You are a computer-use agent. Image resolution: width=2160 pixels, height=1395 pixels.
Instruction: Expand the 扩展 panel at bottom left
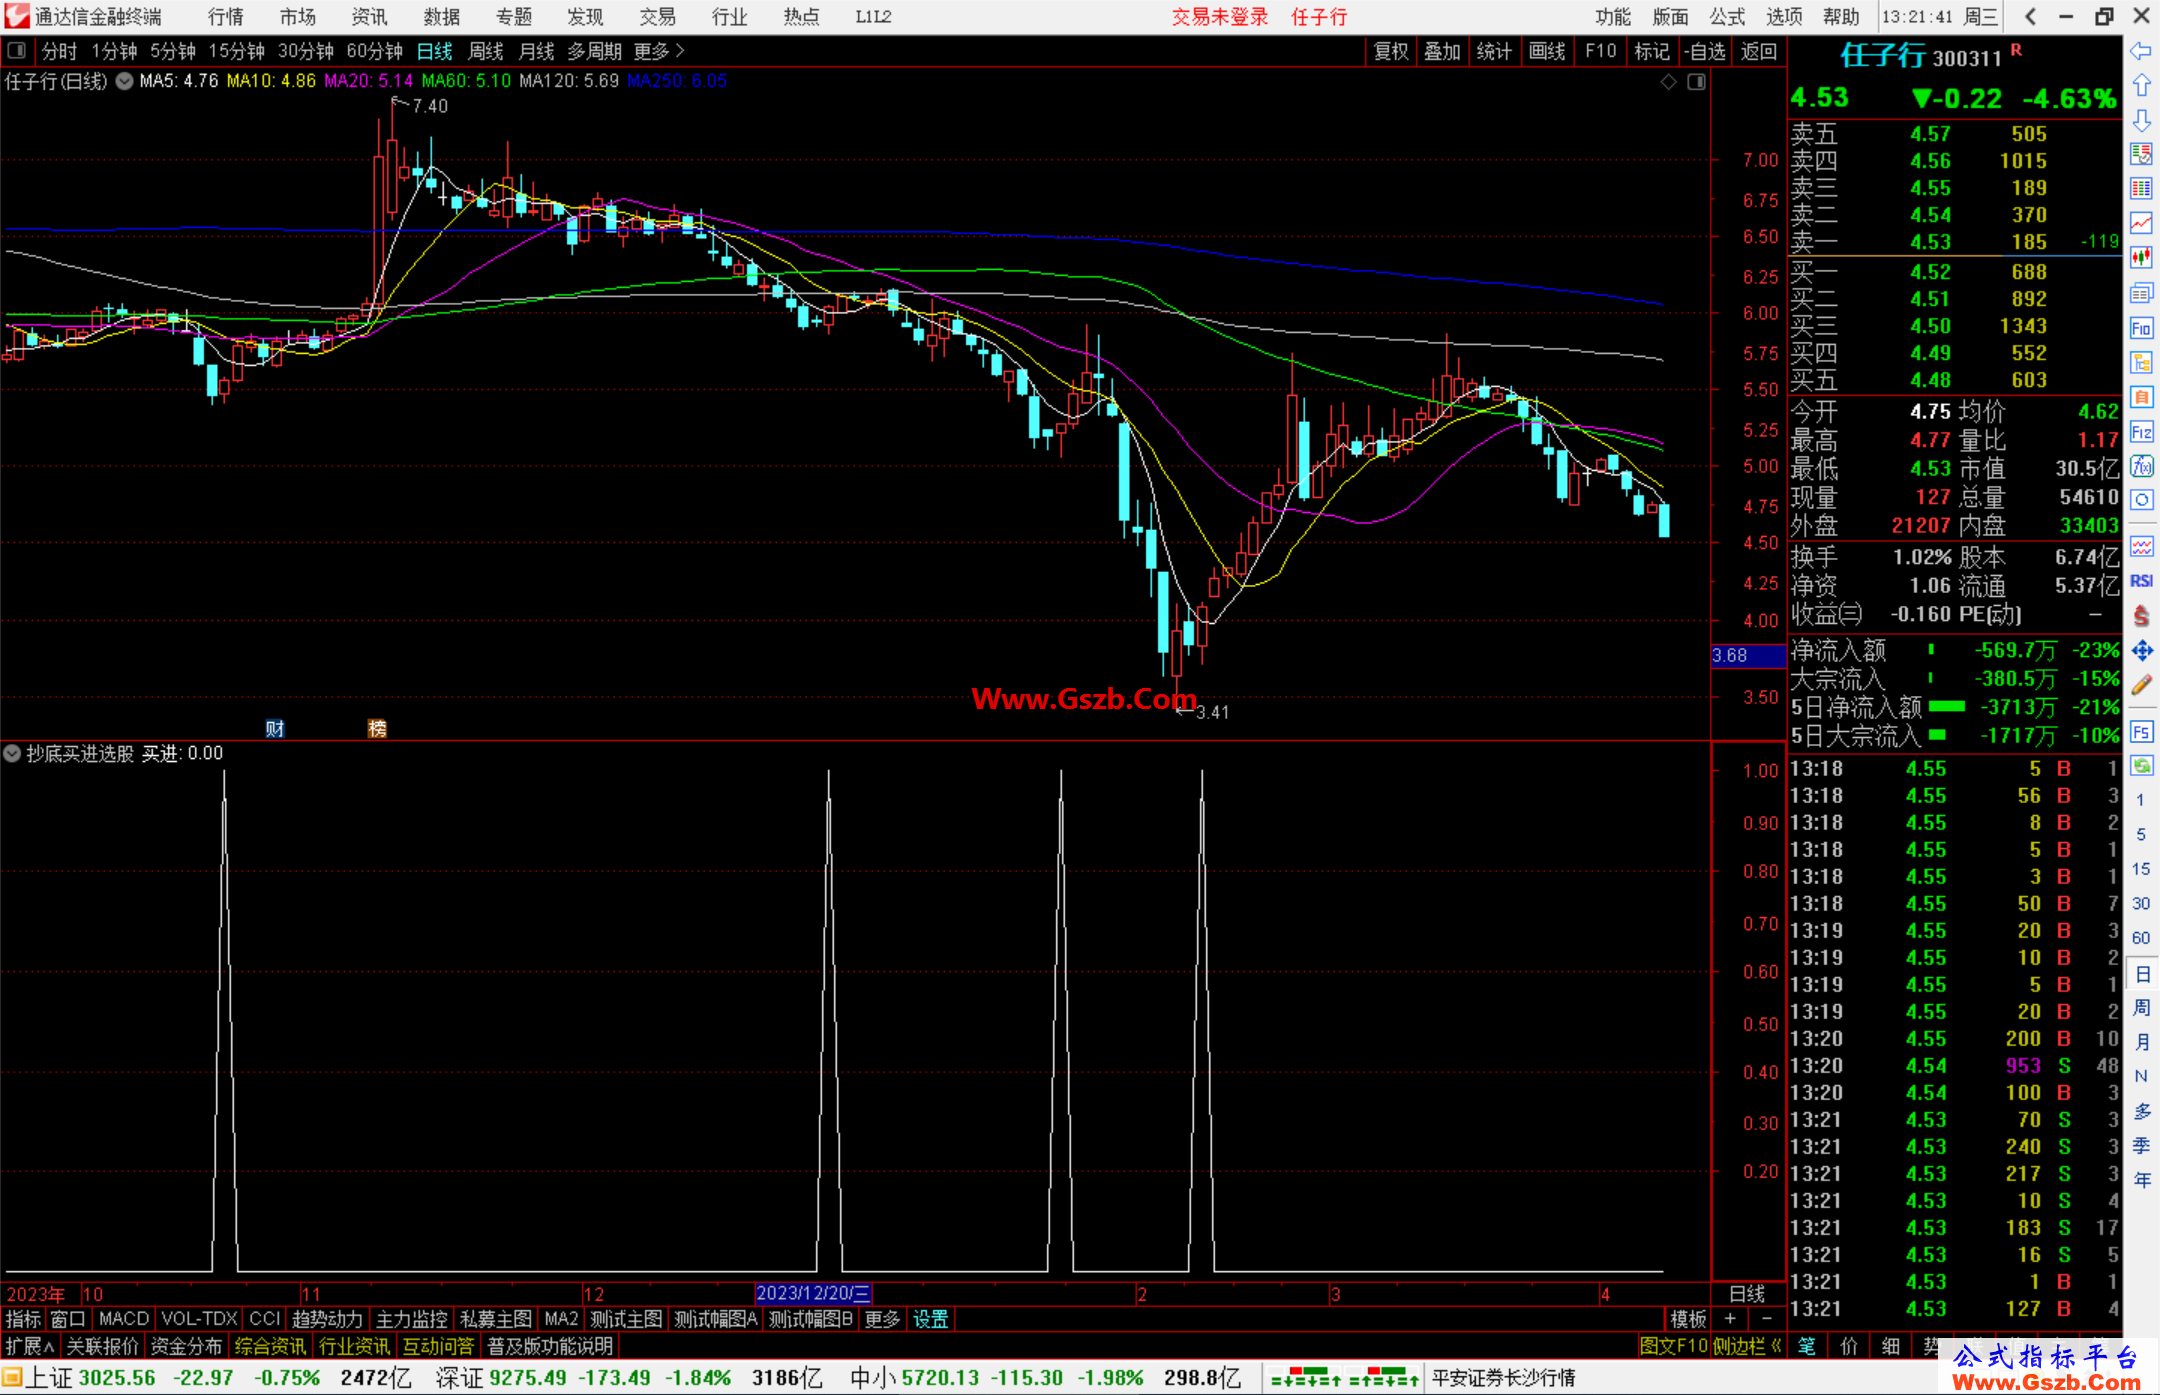[x=30, y=1346]
